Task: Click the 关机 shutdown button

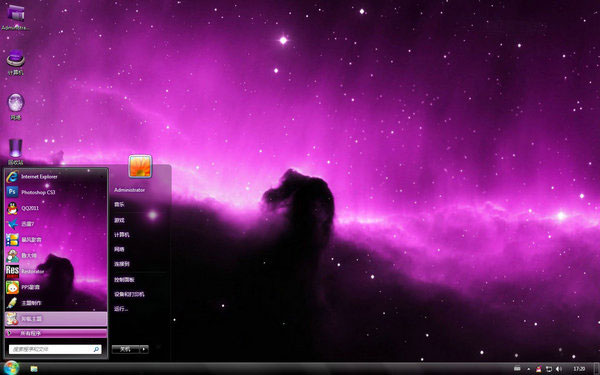Action: pos(126,349)
